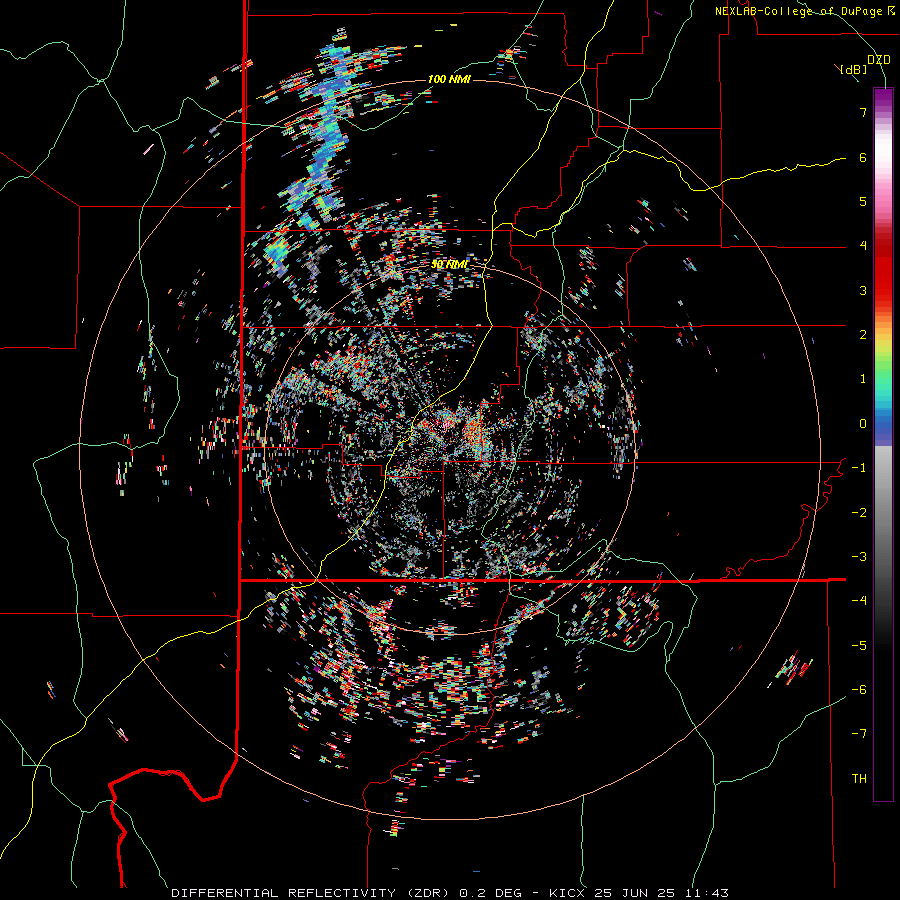
Task: Click the -7 value on the color scale
Action: point(859,734)
